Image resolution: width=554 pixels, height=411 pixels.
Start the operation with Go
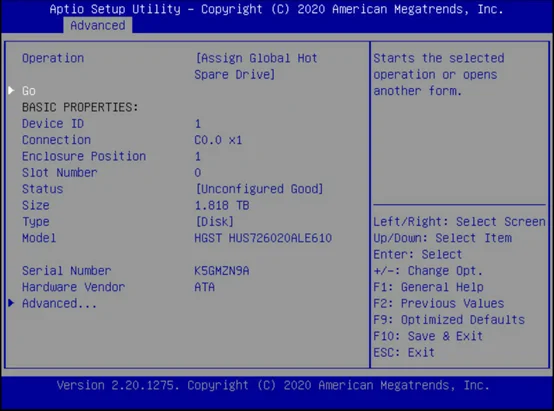29,91
